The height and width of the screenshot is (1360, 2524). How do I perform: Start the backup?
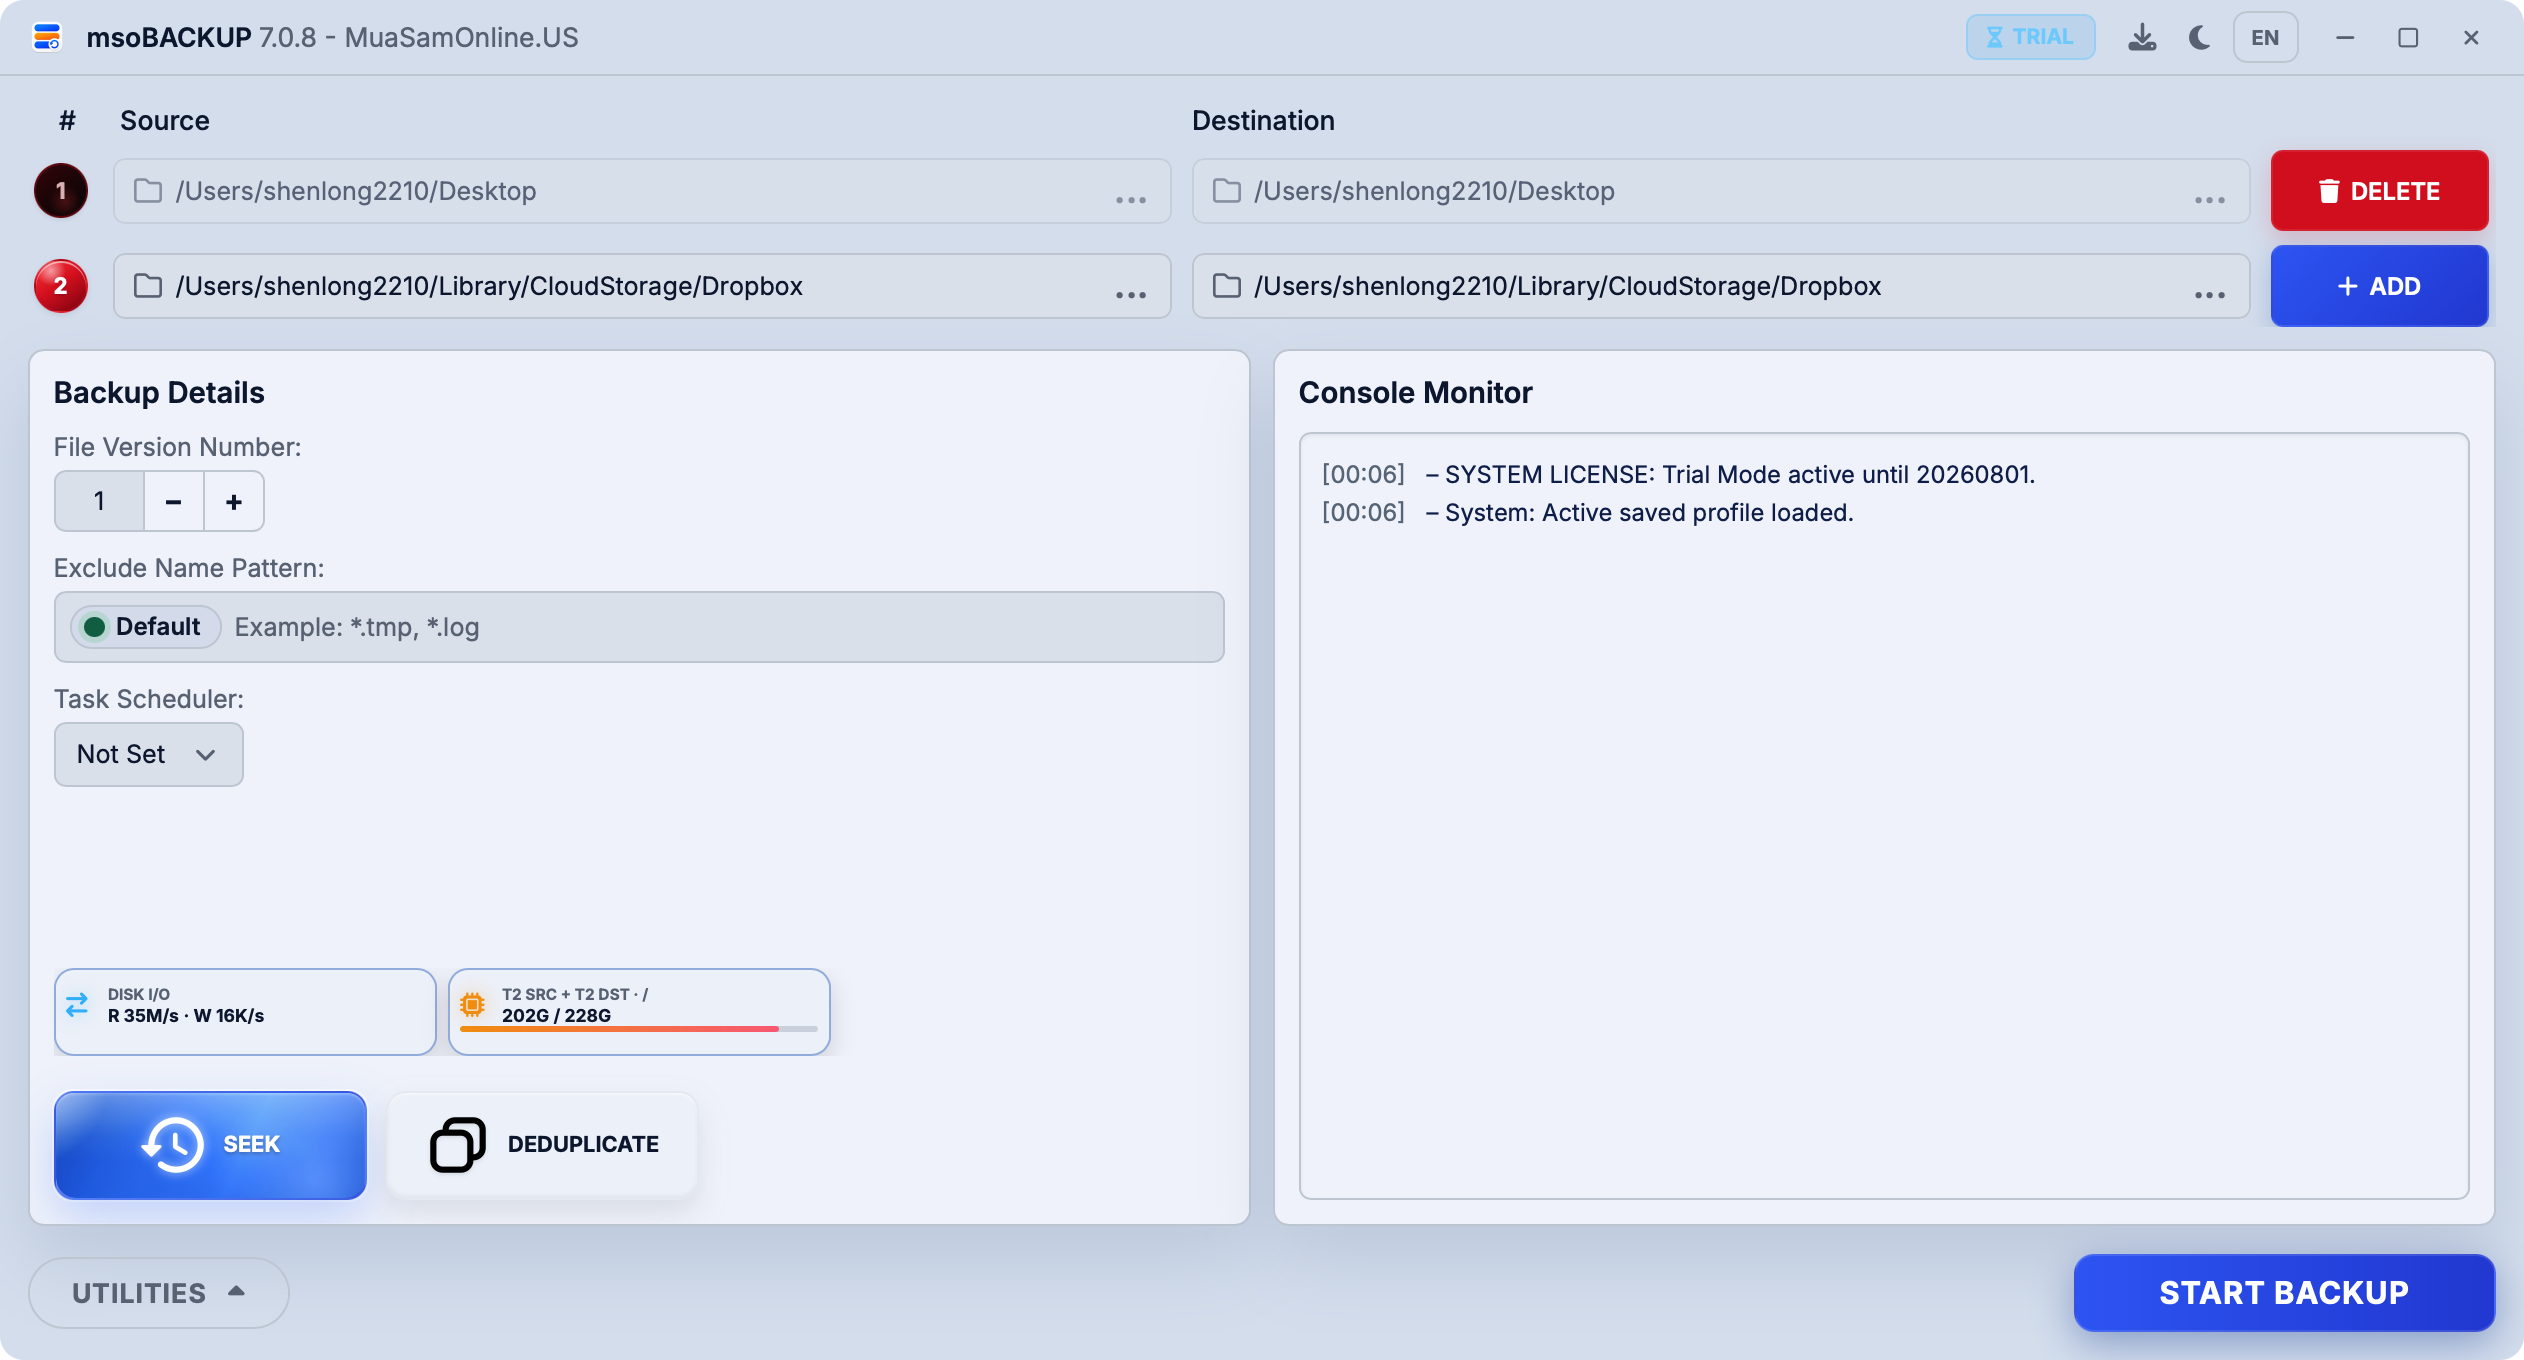tap(2284, 1293)
